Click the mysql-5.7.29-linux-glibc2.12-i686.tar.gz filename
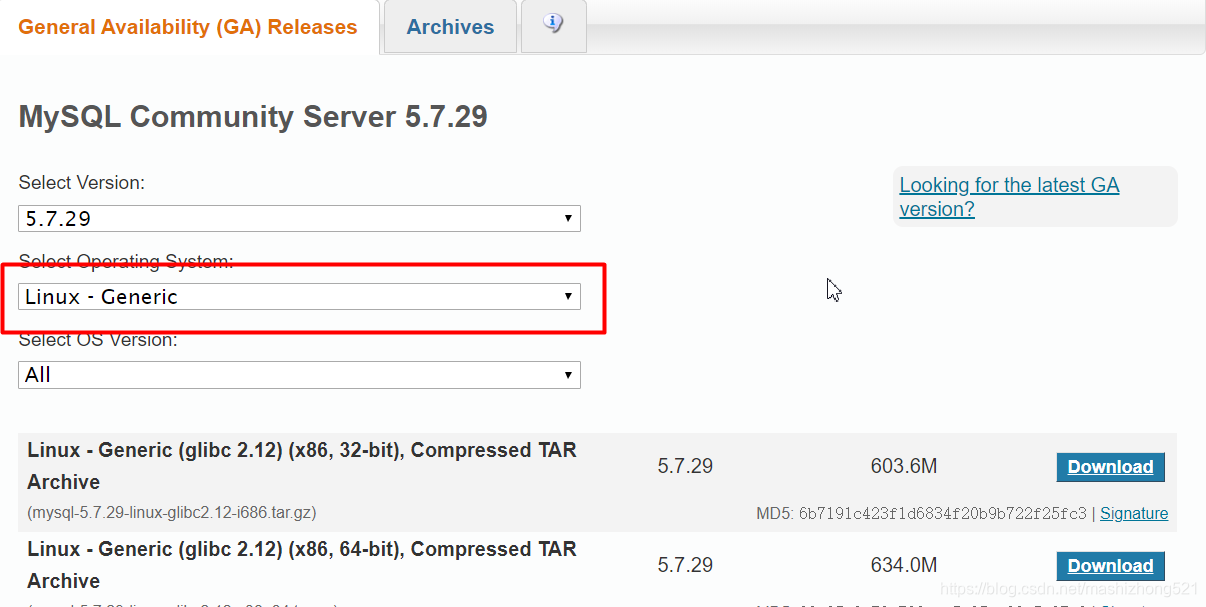Screen dimensions: 1206x607 pyautogui.click(x=172, y=512)
